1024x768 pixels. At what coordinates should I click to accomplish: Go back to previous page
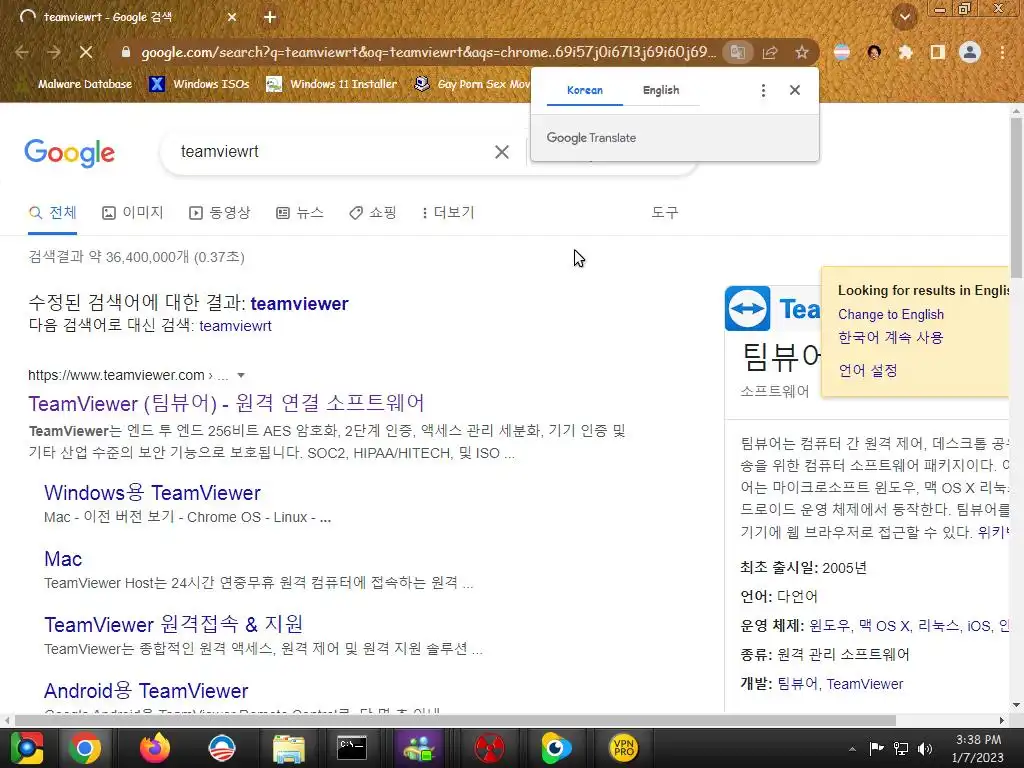(x=22, y=52)
